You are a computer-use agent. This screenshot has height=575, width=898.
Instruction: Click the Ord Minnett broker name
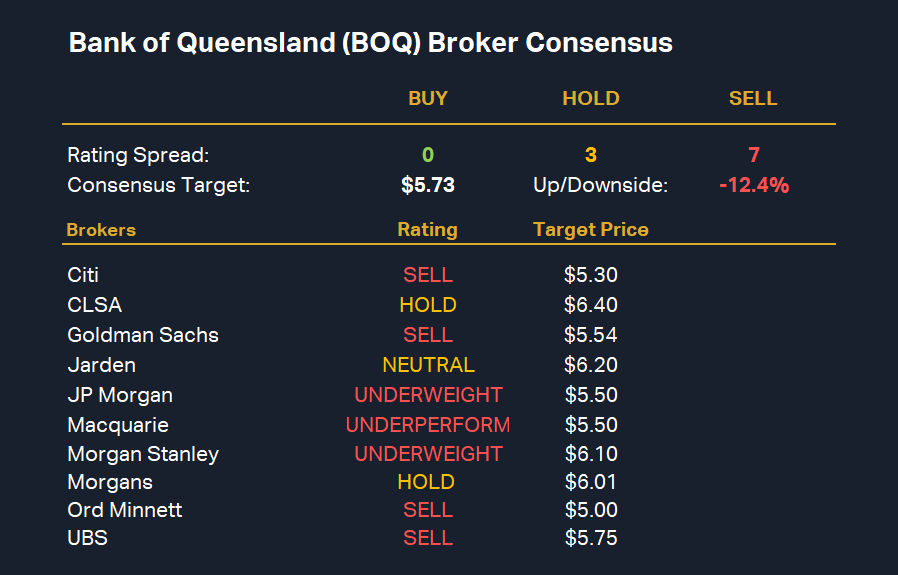[125, 510]
